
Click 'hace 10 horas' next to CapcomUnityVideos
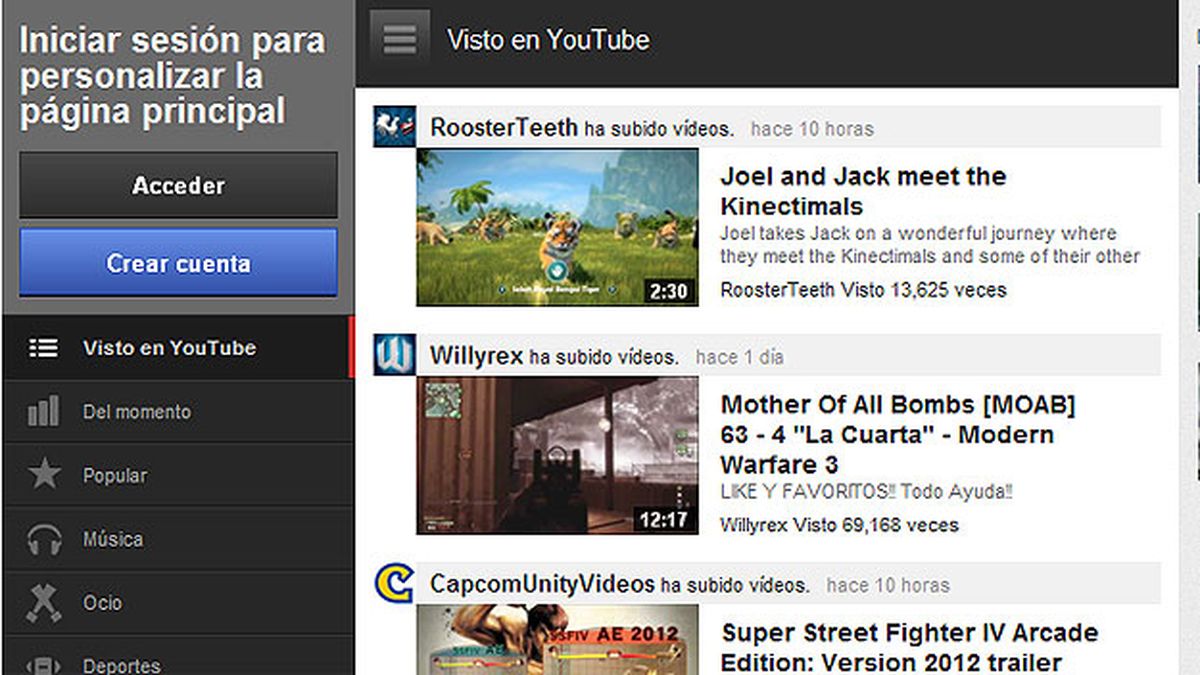point(888,585)
